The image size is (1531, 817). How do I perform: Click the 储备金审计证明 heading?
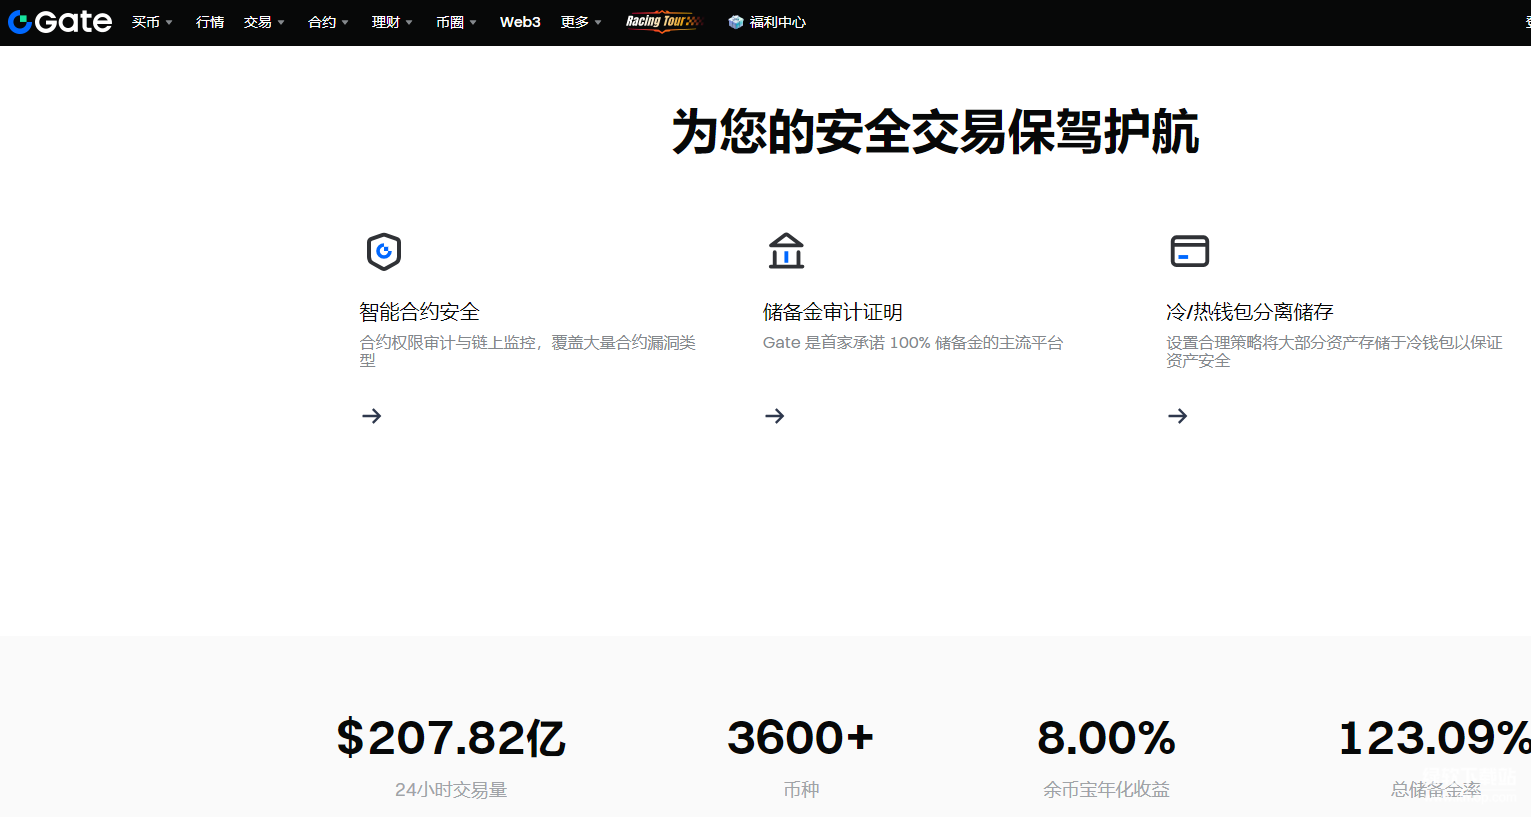click(832, 312)
